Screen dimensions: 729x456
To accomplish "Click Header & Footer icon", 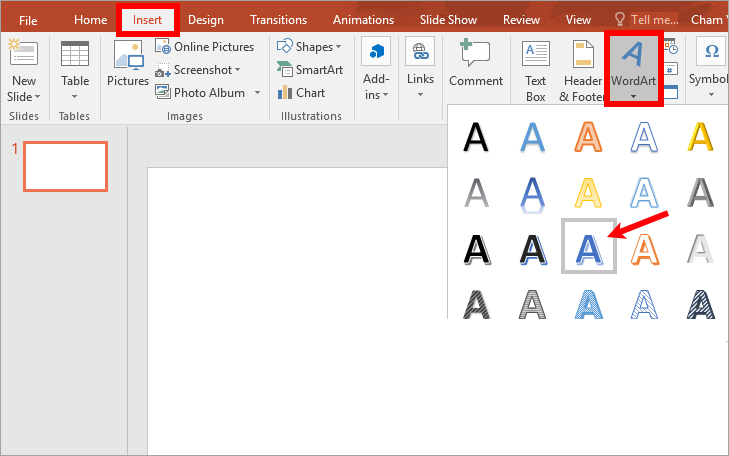I will [x=580, y=58].
